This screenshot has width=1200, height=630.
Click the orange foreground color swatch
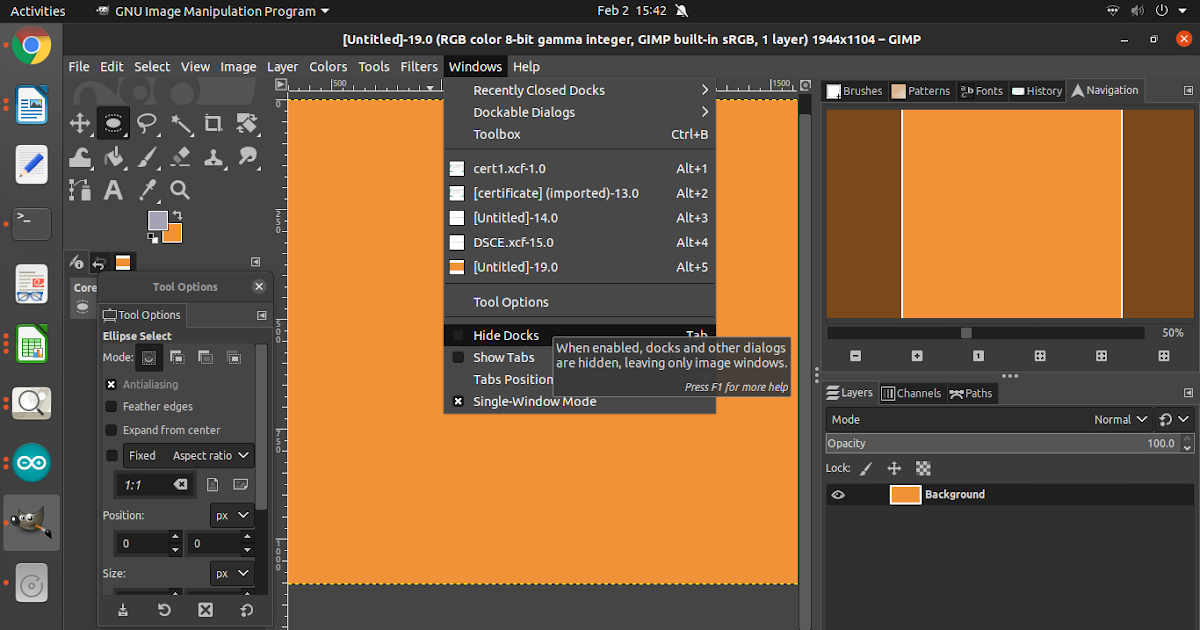pos(172,232)
